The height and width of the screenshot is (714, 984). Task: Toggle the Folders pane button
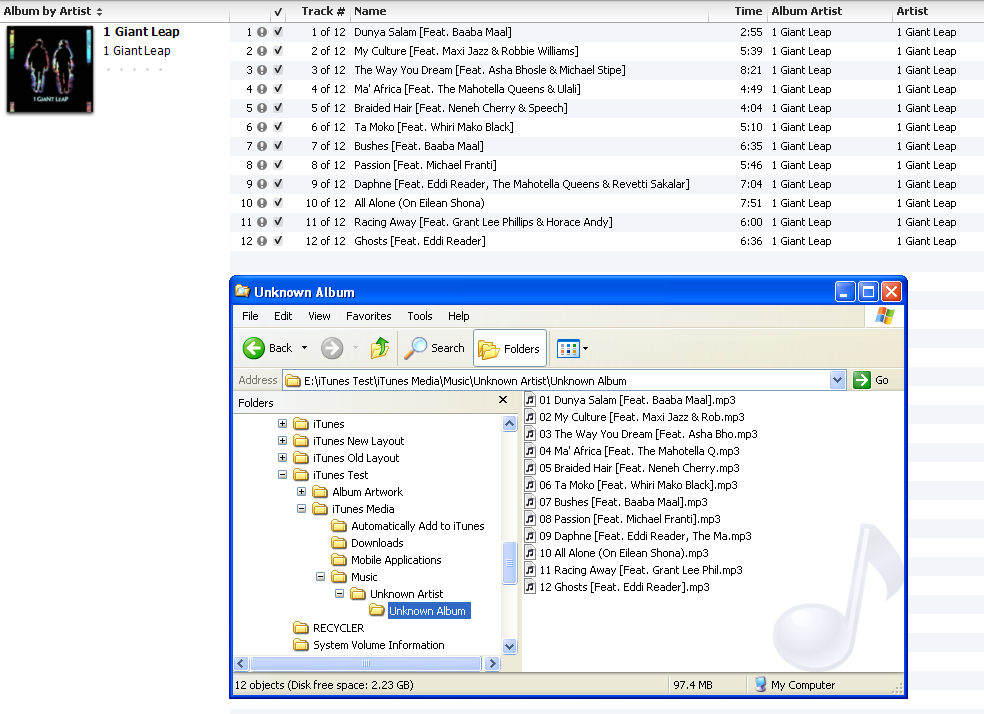click(x=510, y=348)
